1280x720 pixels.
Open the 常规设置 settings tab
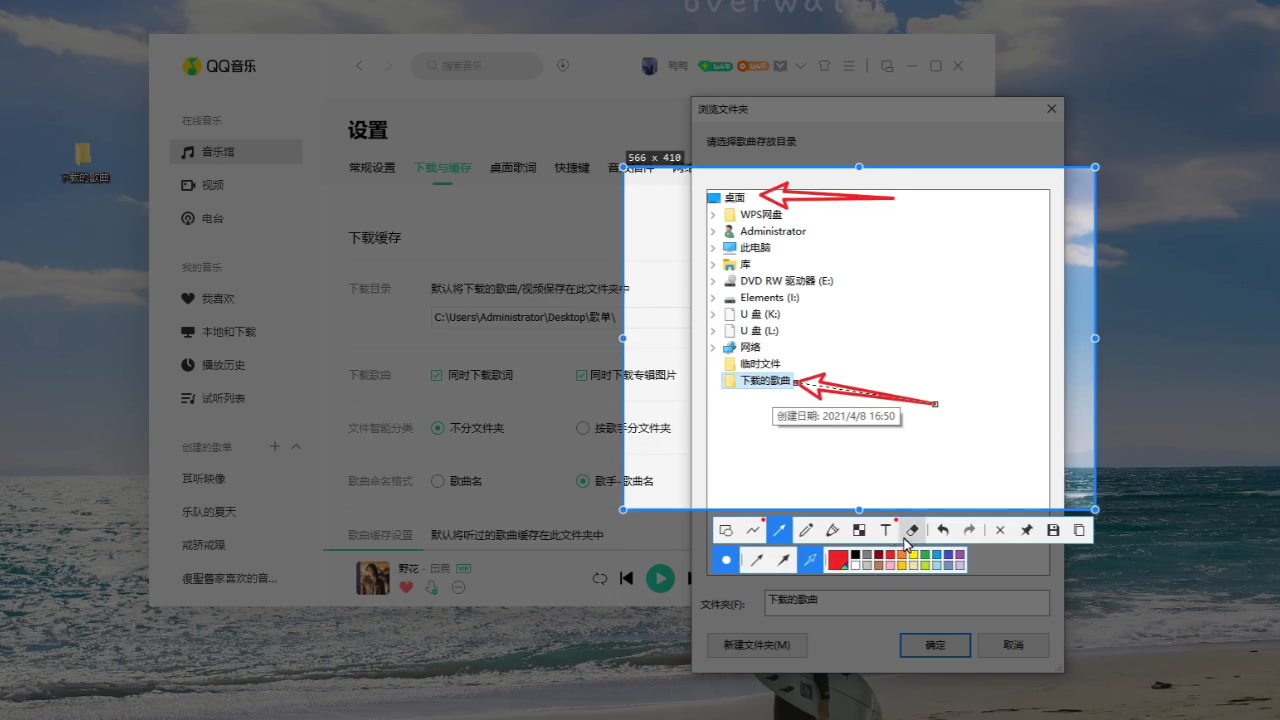click(x=372, y=168)
